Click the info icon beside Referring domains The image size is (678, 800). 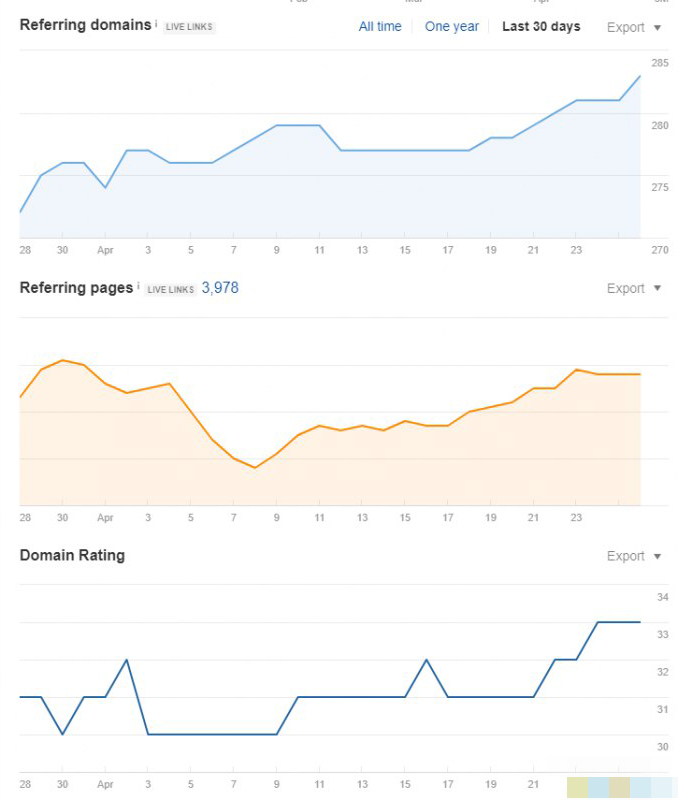pos(156,23)
